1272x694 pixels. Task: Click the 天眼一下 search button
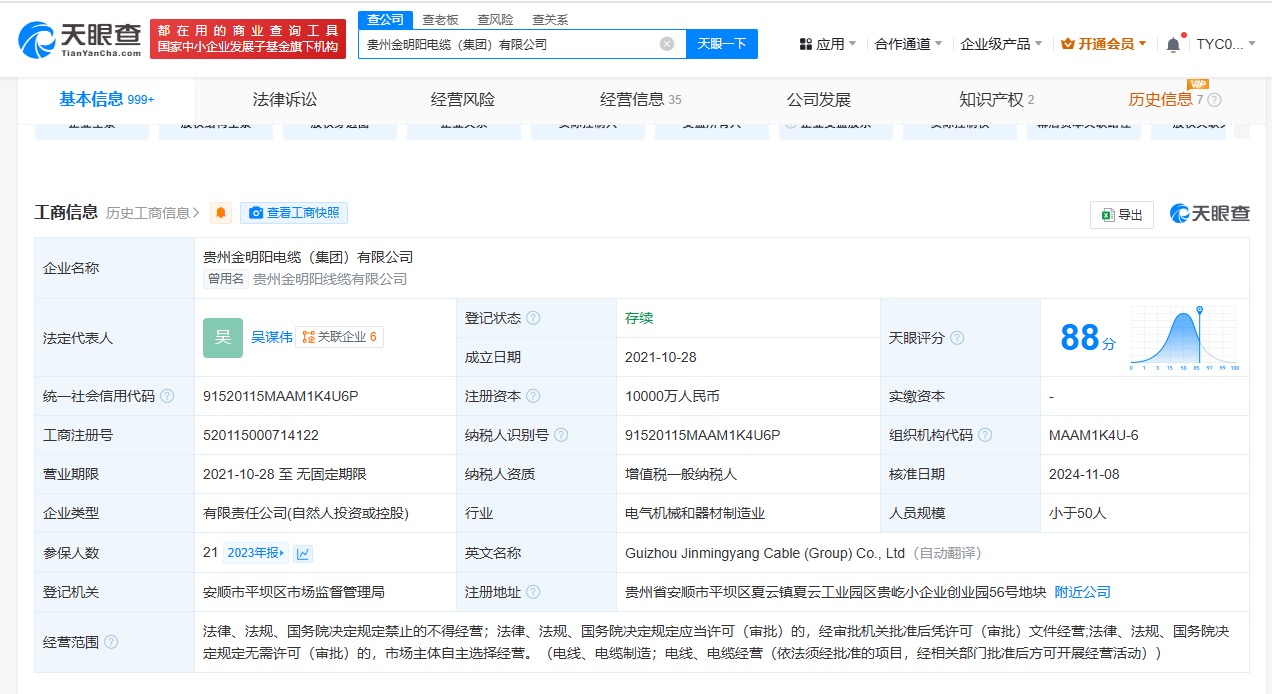pyautogui.click(x=722, y=44)
